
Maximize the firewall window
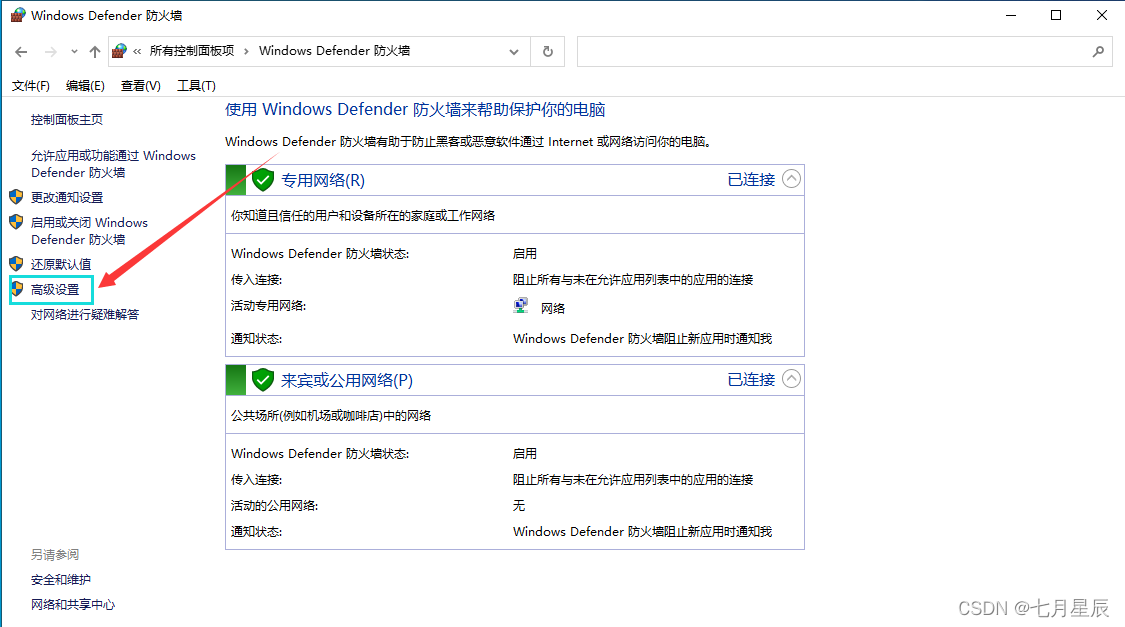[1056, 15]
